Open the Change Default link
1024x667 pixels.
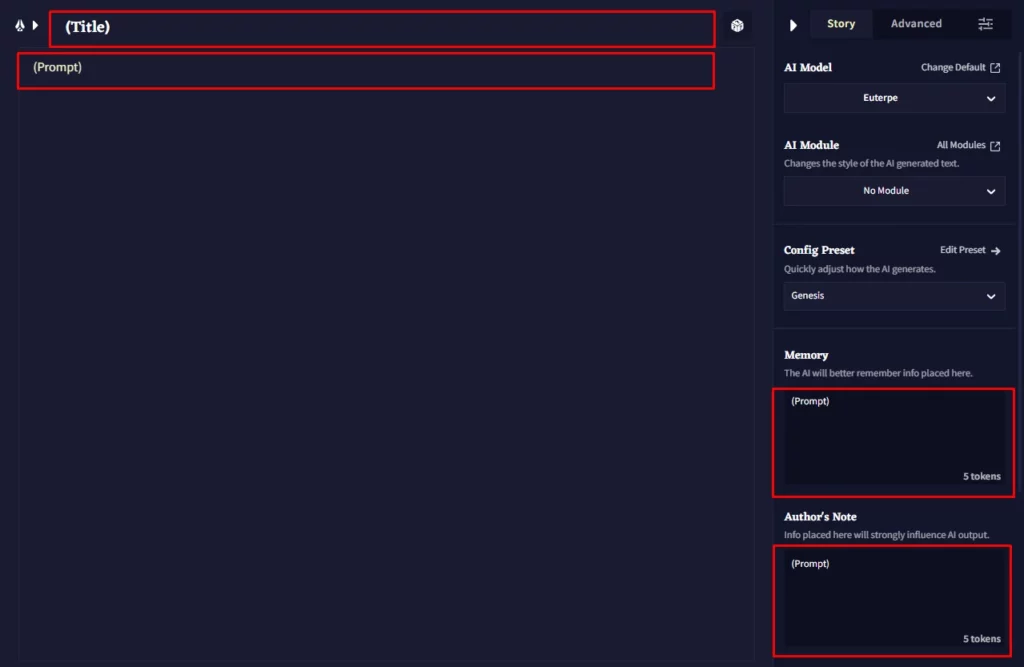[960, 67]
